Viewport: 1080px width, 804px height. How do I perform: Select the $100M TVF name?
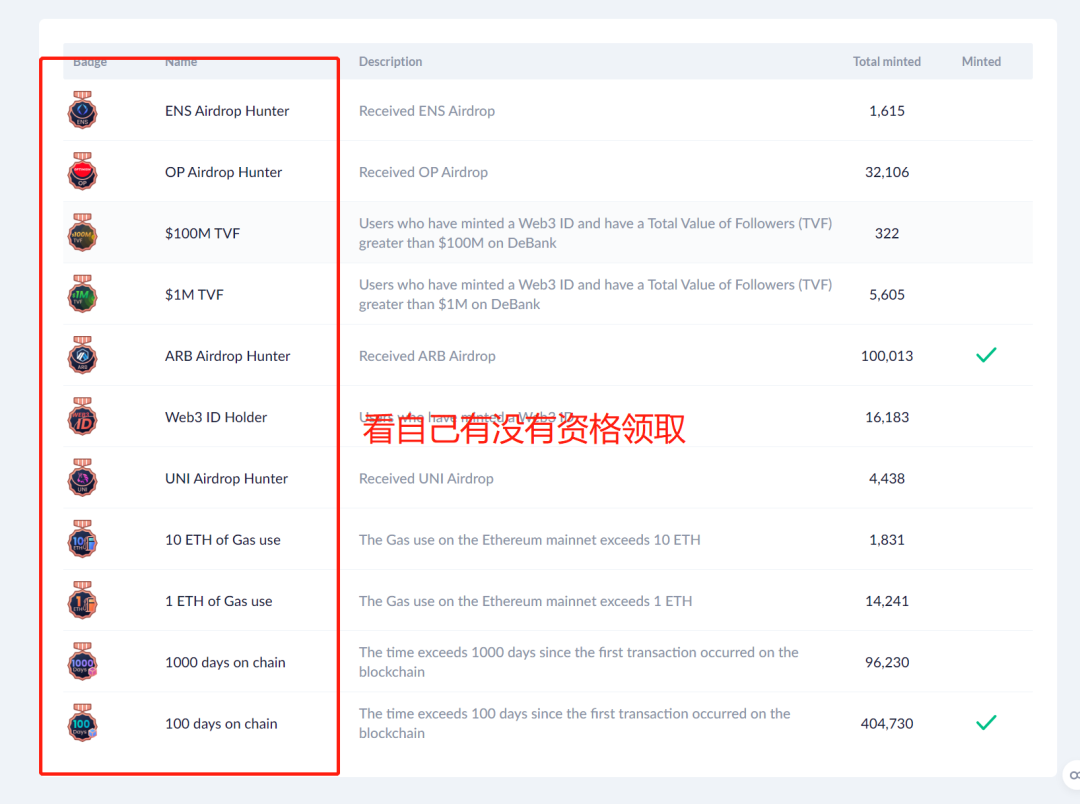(x=202, y=234)
